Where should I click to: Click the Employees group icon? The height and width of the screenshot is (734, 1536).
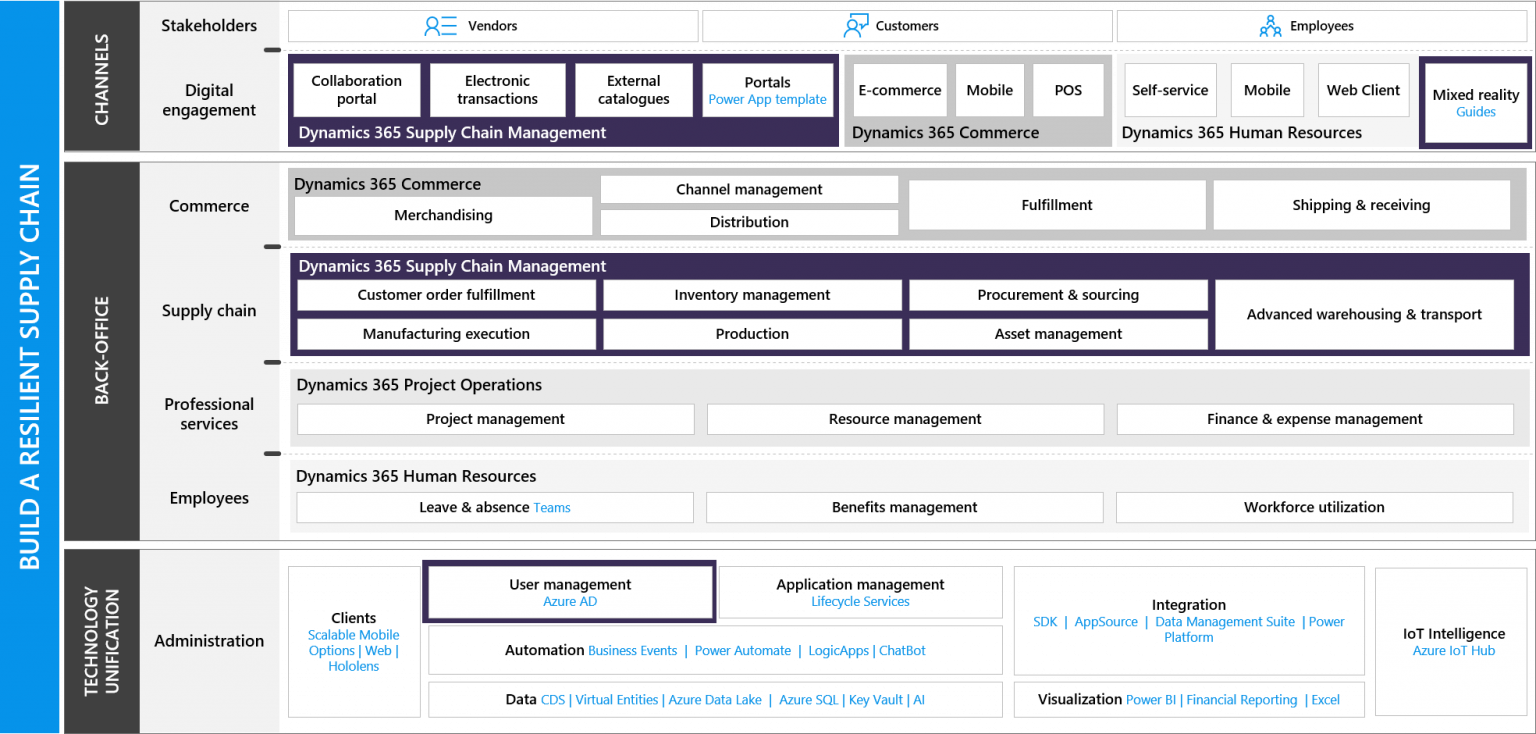pyautogui.click(x=1270, y=25)
